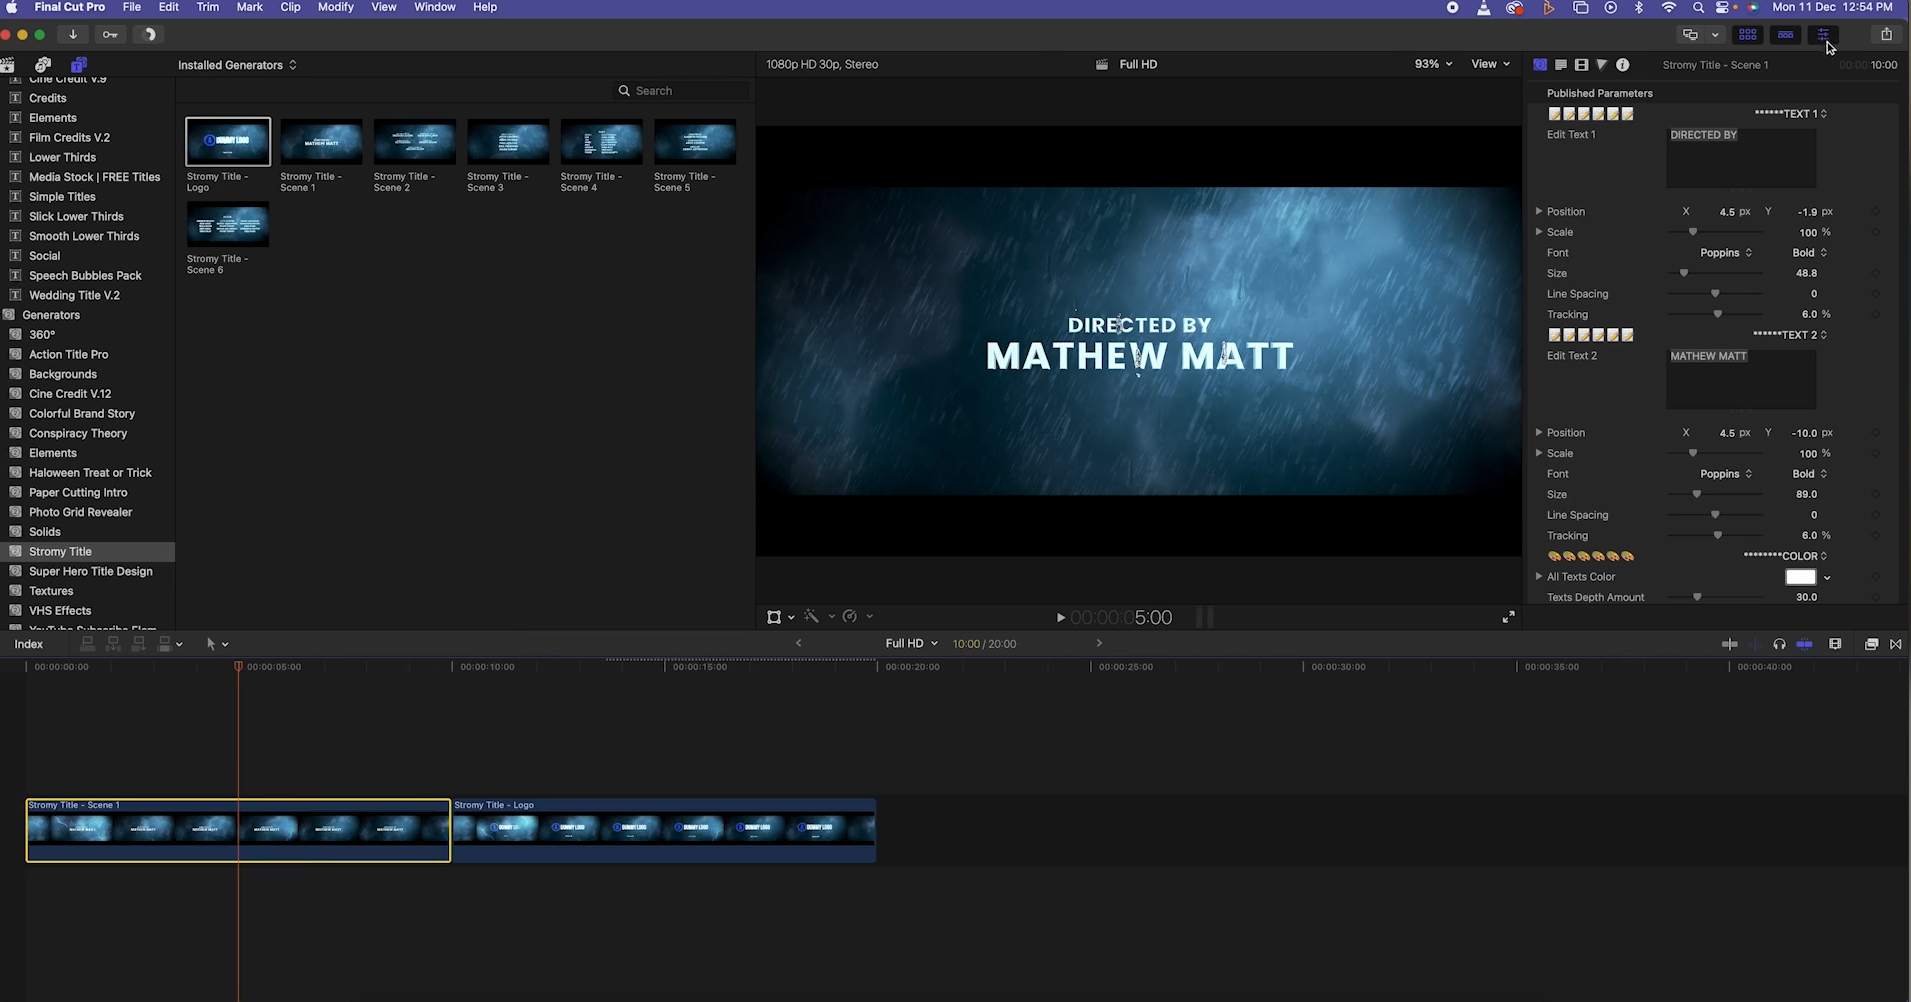The height and width of the screenshot is (1002, 1911).
Task: Toggle the Trim tool in timeline toolbar
Action: [217, 644]
